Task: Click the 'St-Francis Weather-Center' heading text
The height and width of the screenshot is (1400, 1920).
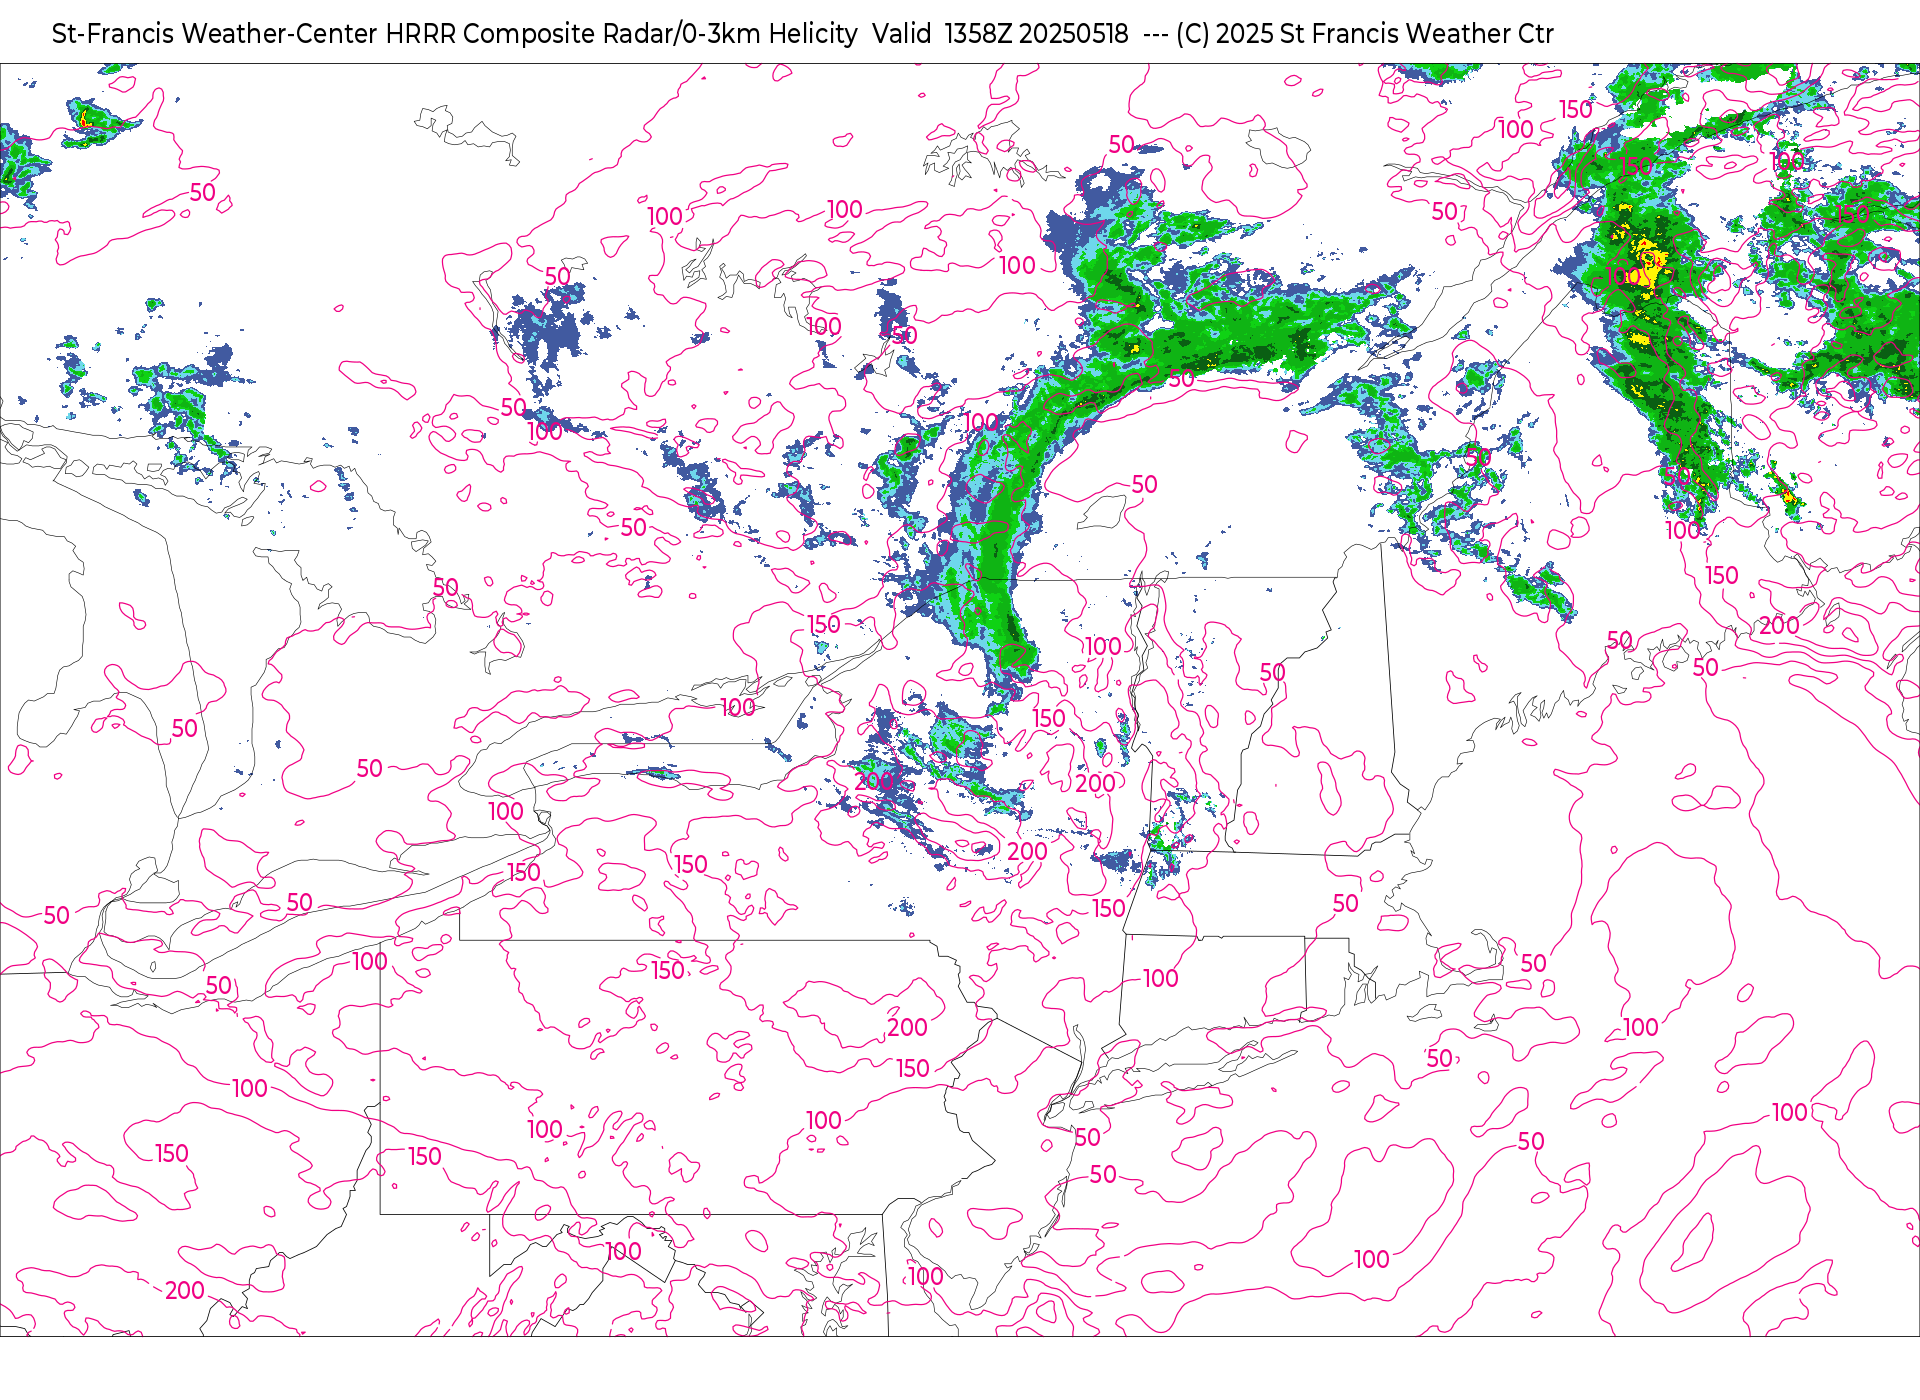Action: [x=214, y=34]
